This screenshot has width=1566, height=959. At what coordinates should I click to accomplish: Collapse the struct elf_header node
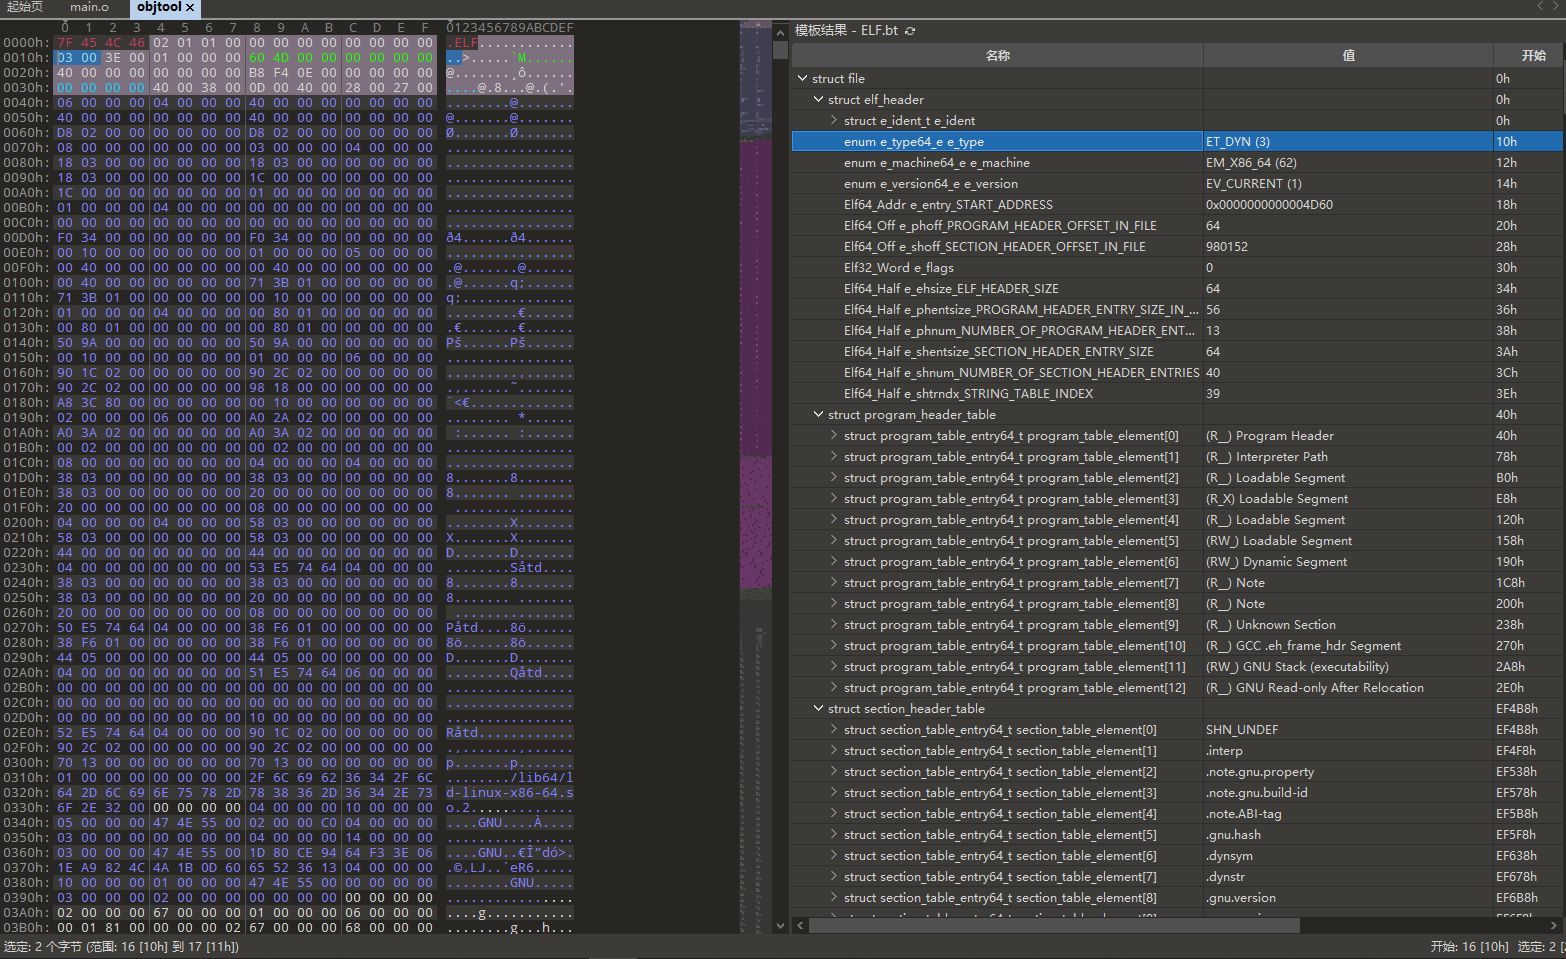[x=818, y=100]
